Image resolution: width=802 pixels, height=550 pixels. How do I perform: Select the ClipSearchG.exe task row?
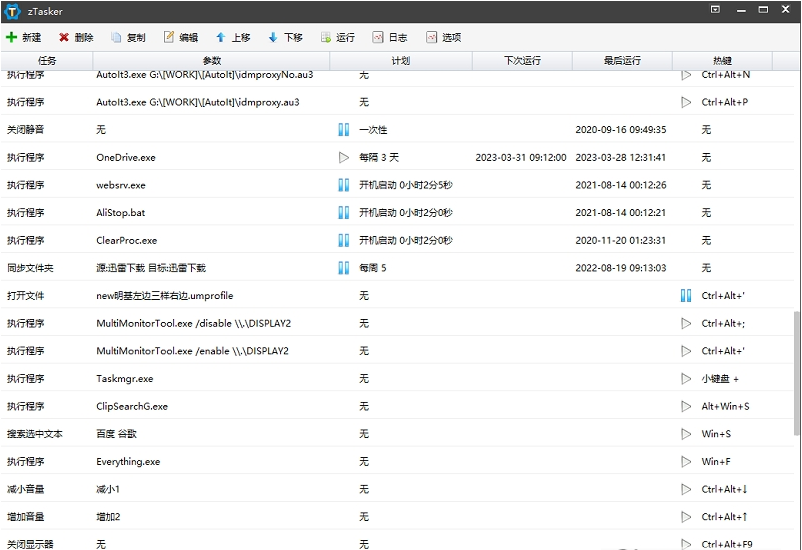pyautogui.click(x=397, y=406)
